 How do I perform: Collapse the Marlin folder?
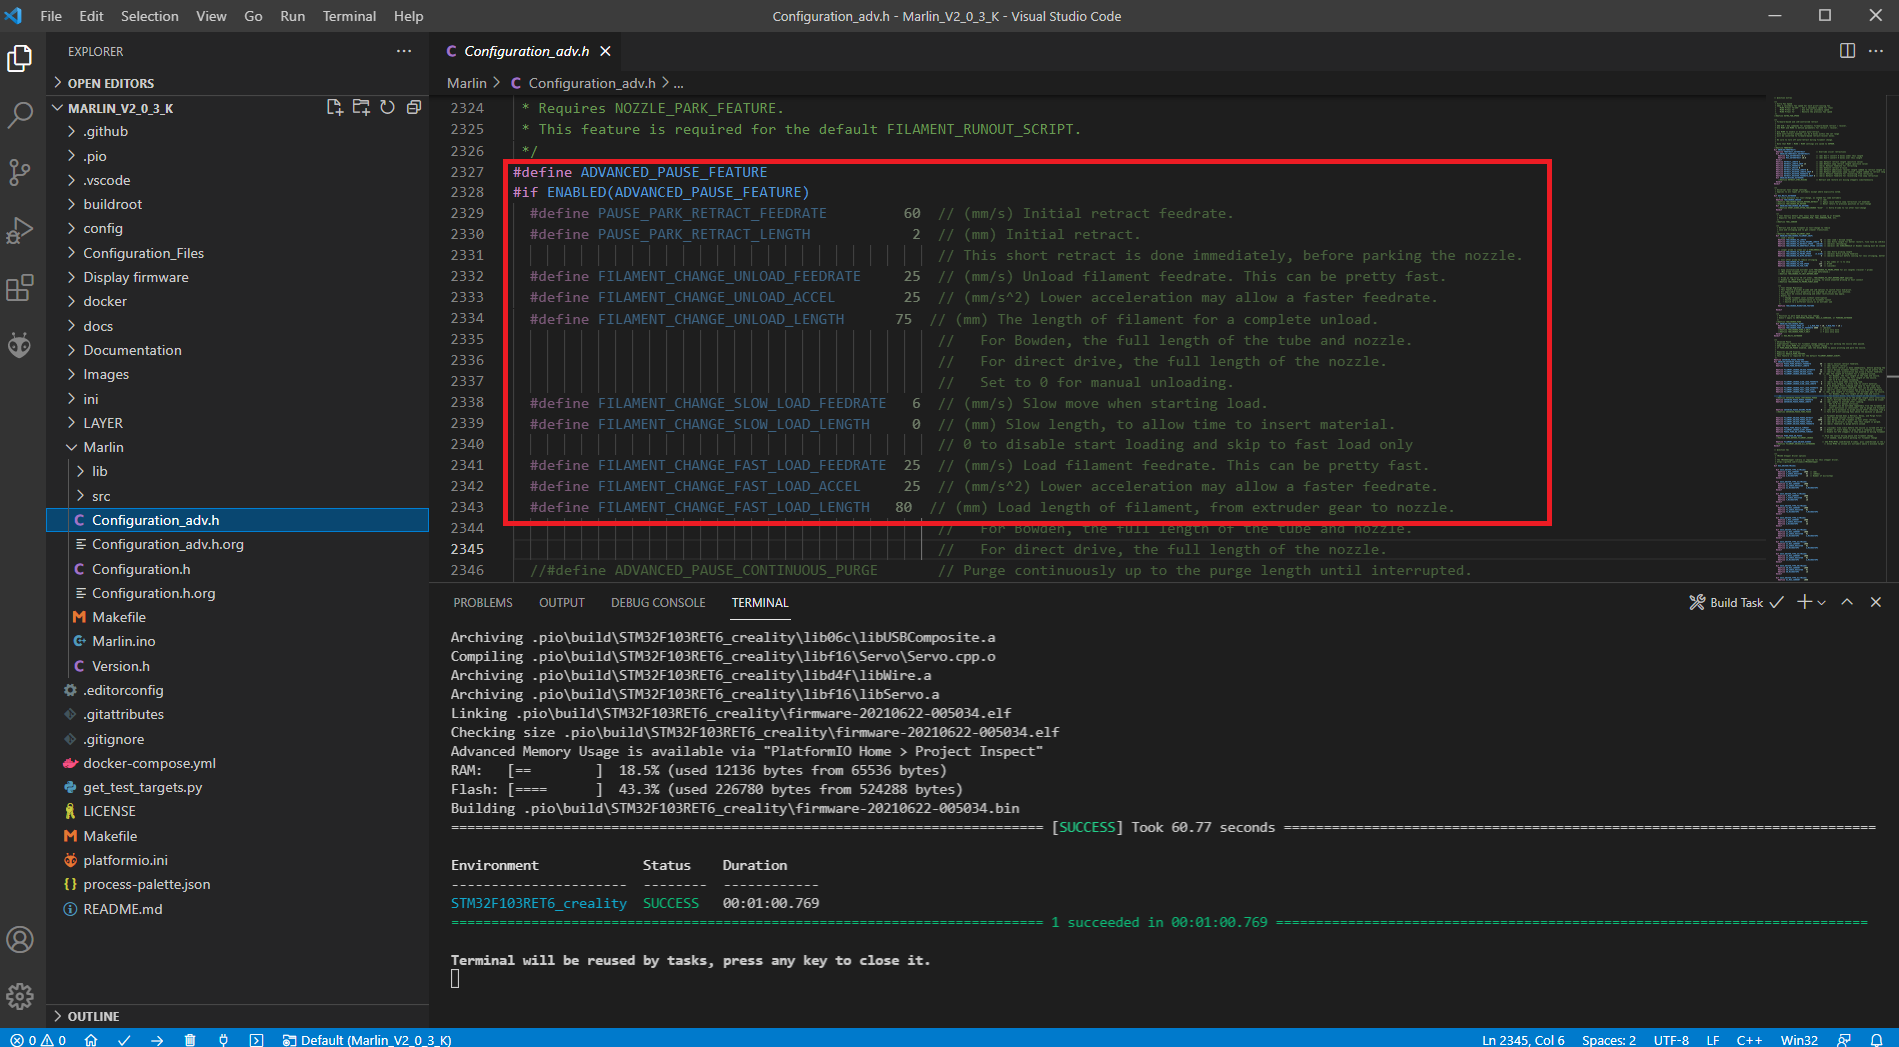103,447
